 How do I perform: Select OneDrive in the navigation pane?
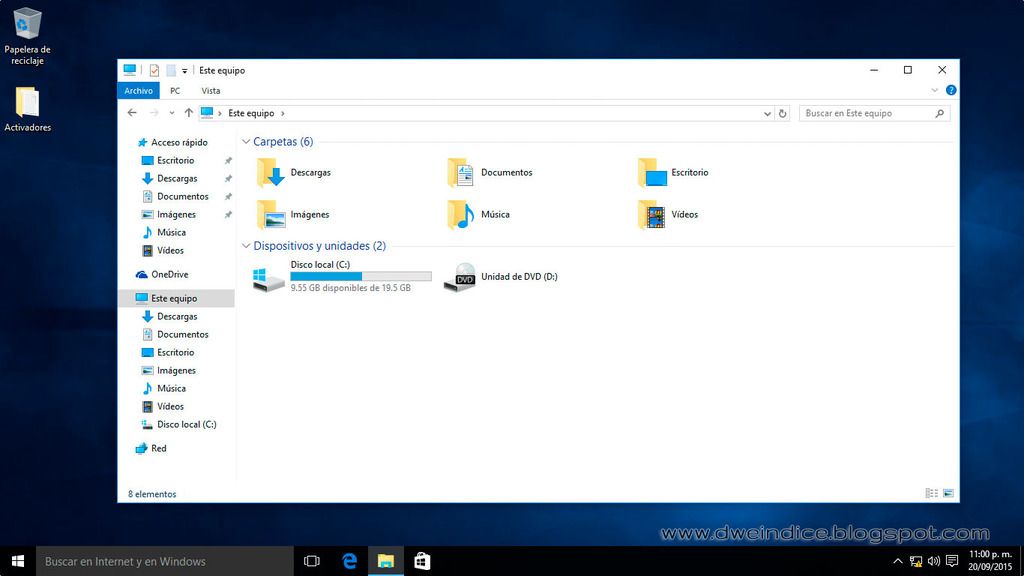169,275
